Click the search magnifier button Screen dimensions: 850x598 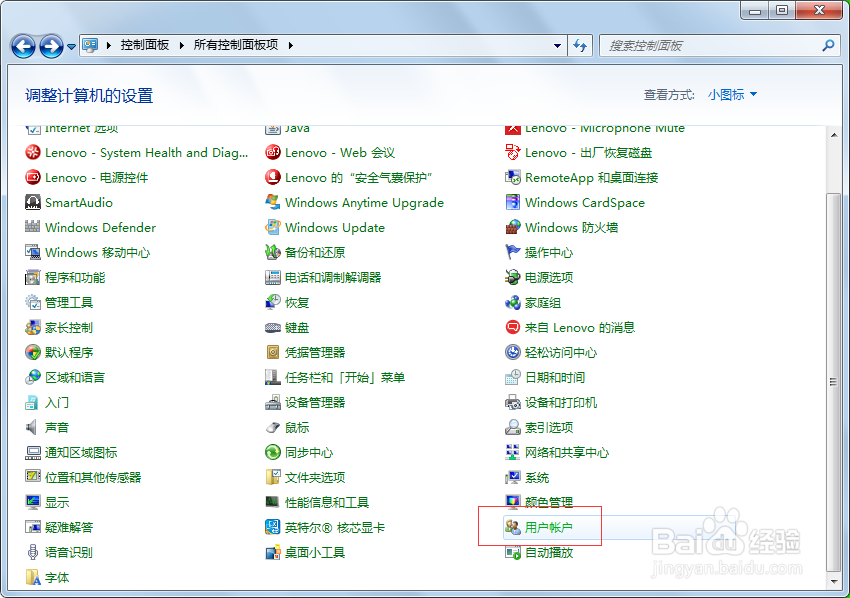(x=828, y=46)
